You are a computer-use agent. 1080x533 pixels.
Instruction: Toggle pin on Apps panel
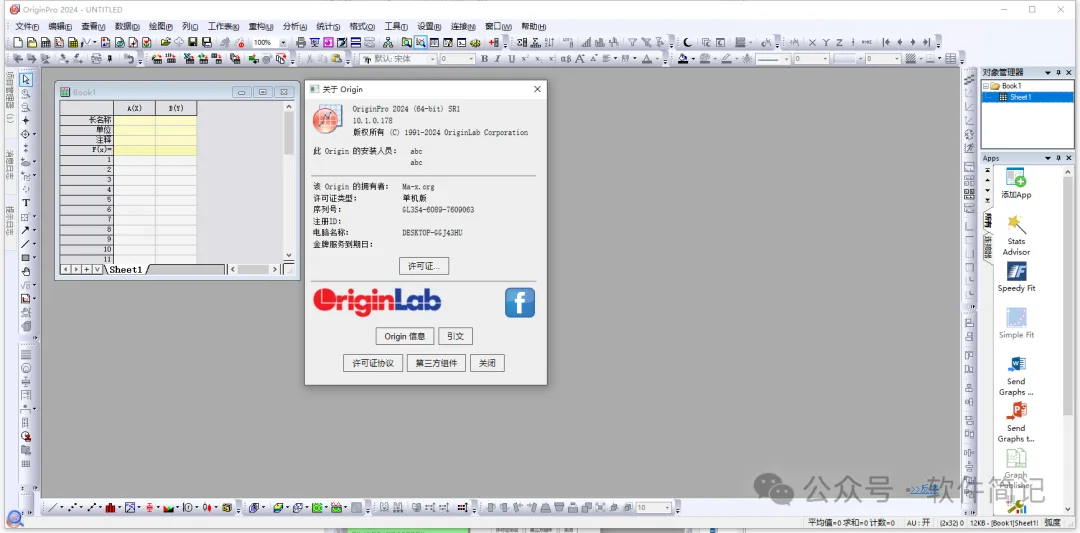pyautogui.click(x=1059, y=158)
